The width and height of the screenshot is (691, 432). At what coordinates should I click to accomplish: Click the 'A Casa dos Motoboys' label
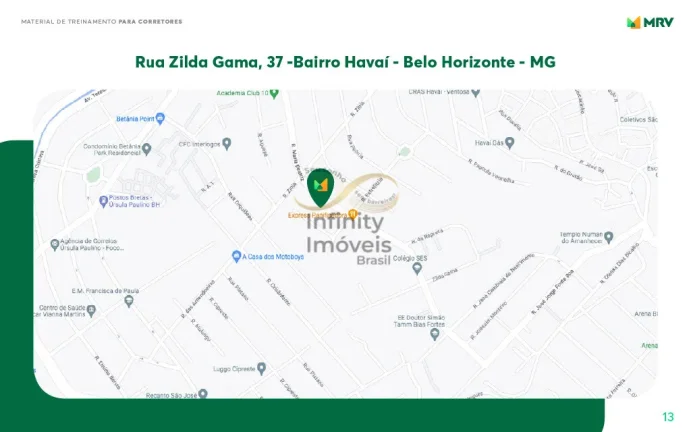tap(273, 257)
